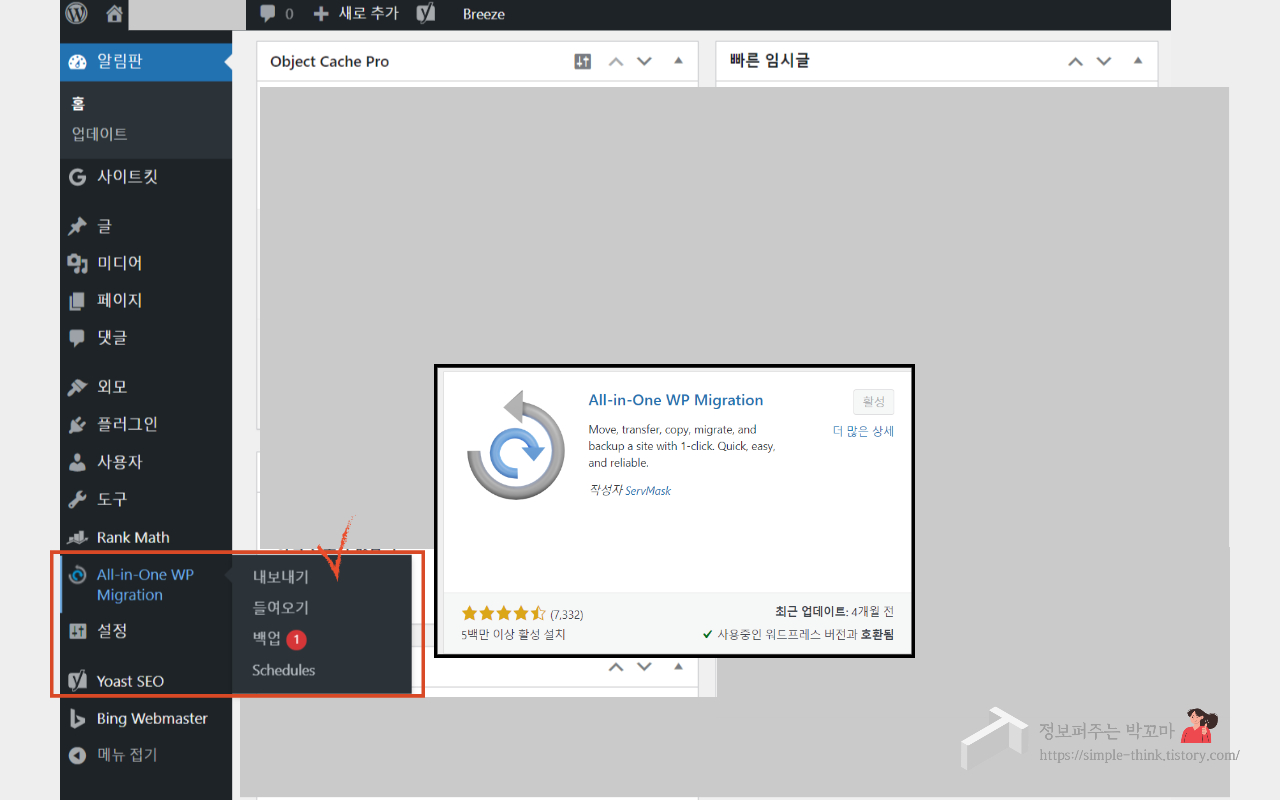Collapse the 빠른 임시글 widget
Image resolution: width=1280 pixels, height=800 pixels.
pos(1137,61)
